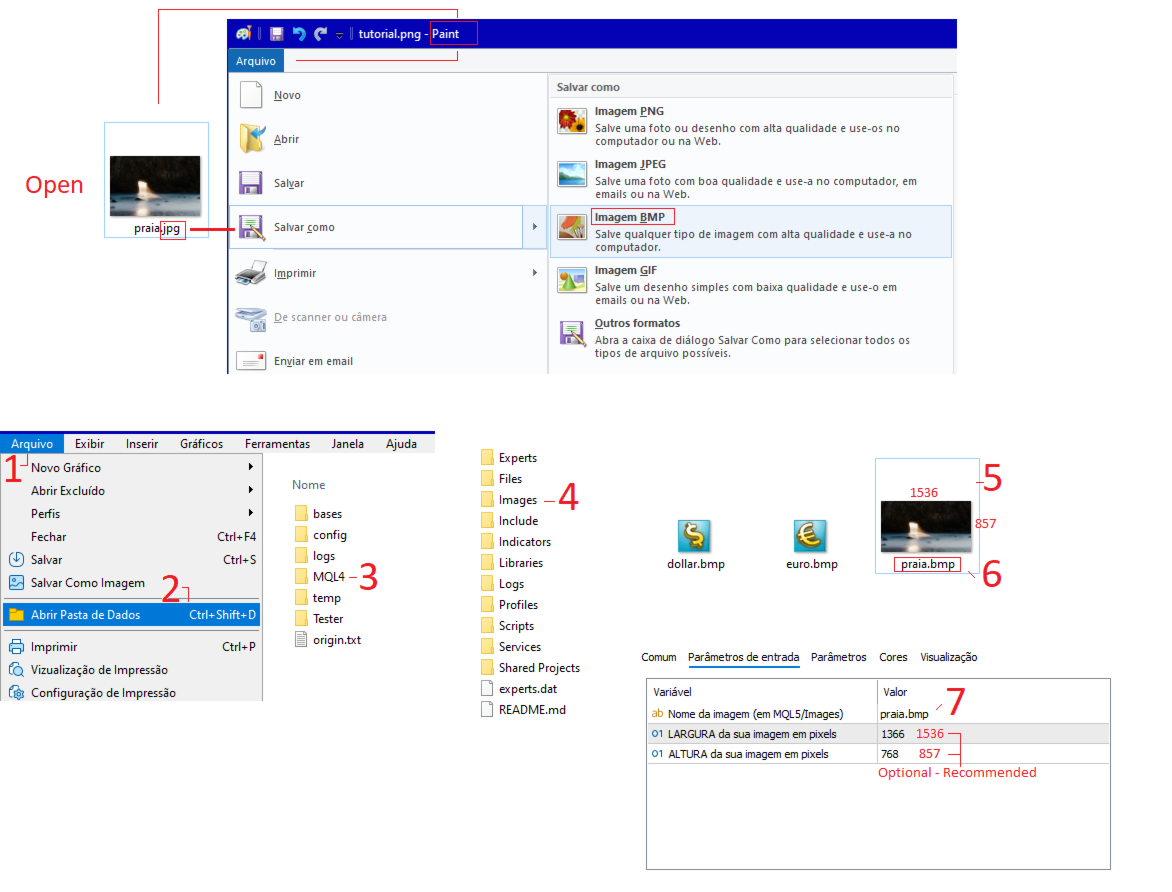Switch to the Cores tab

(x=892, y=657)
